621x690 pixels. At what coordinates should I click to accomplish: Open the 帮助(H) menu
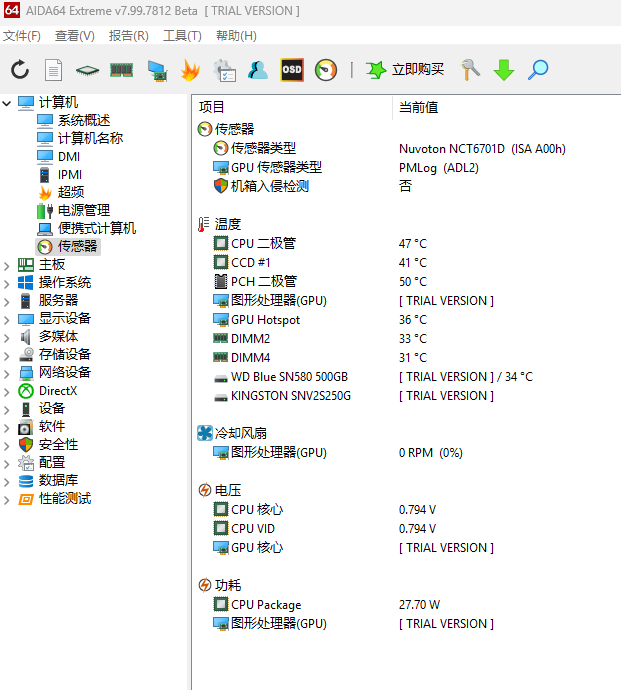click(x=236, y=36)
